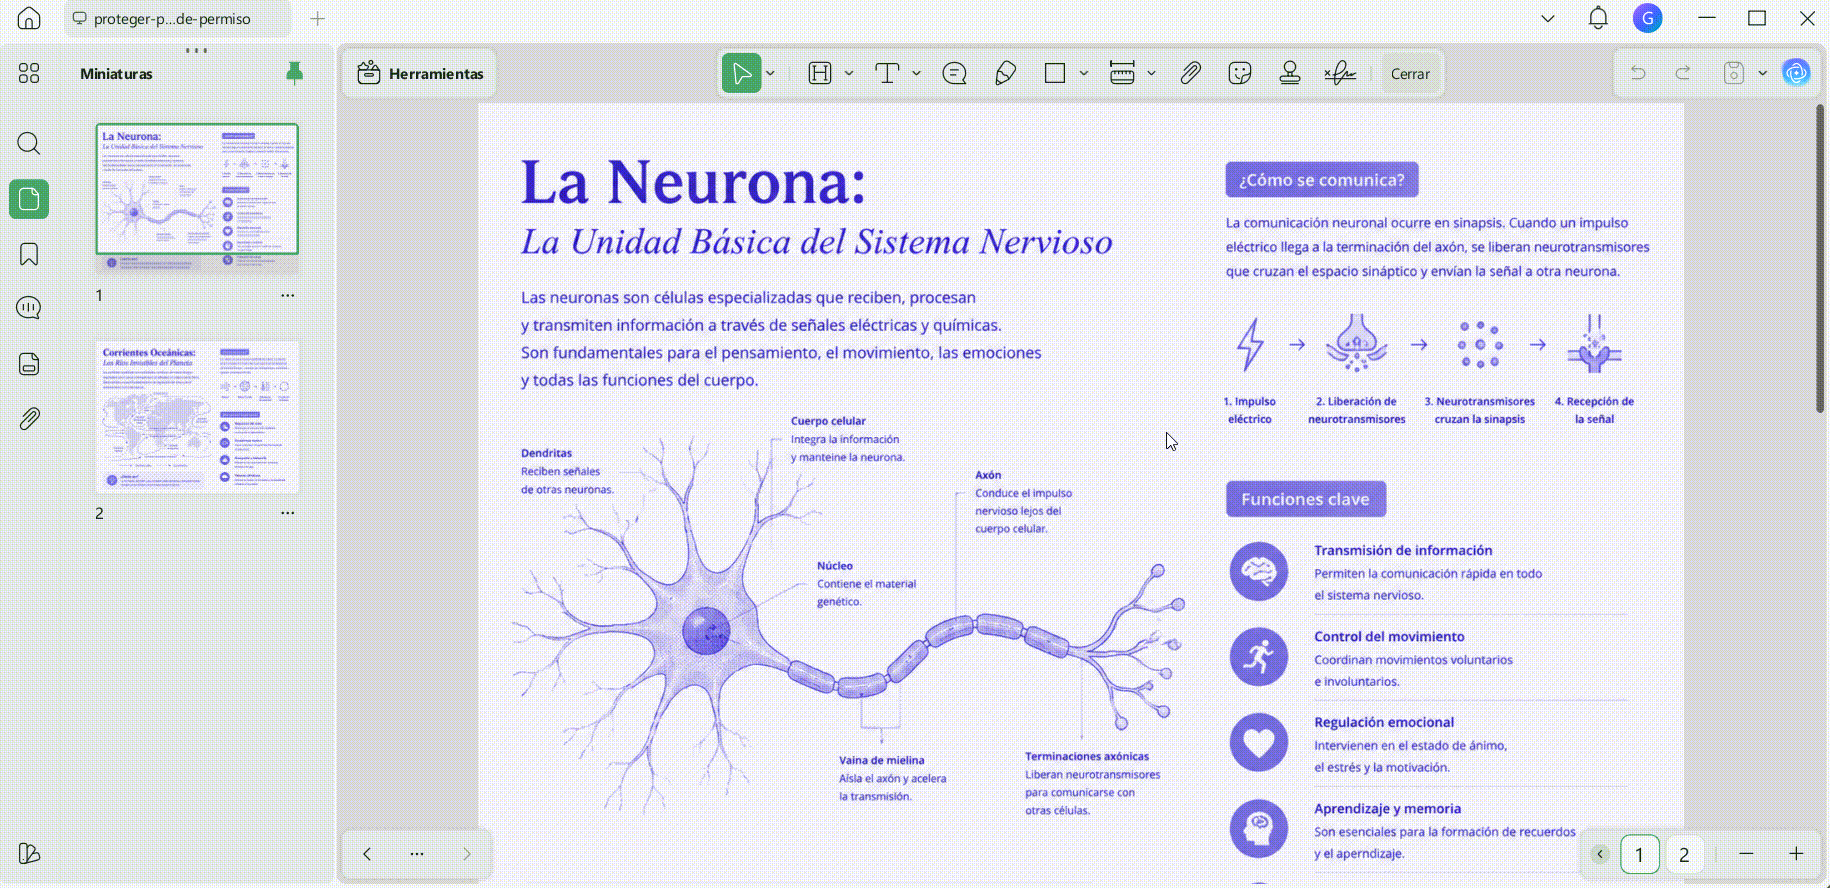This screenshot has width=1830, height=888.
Task: Expand the text tool dropdown arrow
Action: point(916,73)
